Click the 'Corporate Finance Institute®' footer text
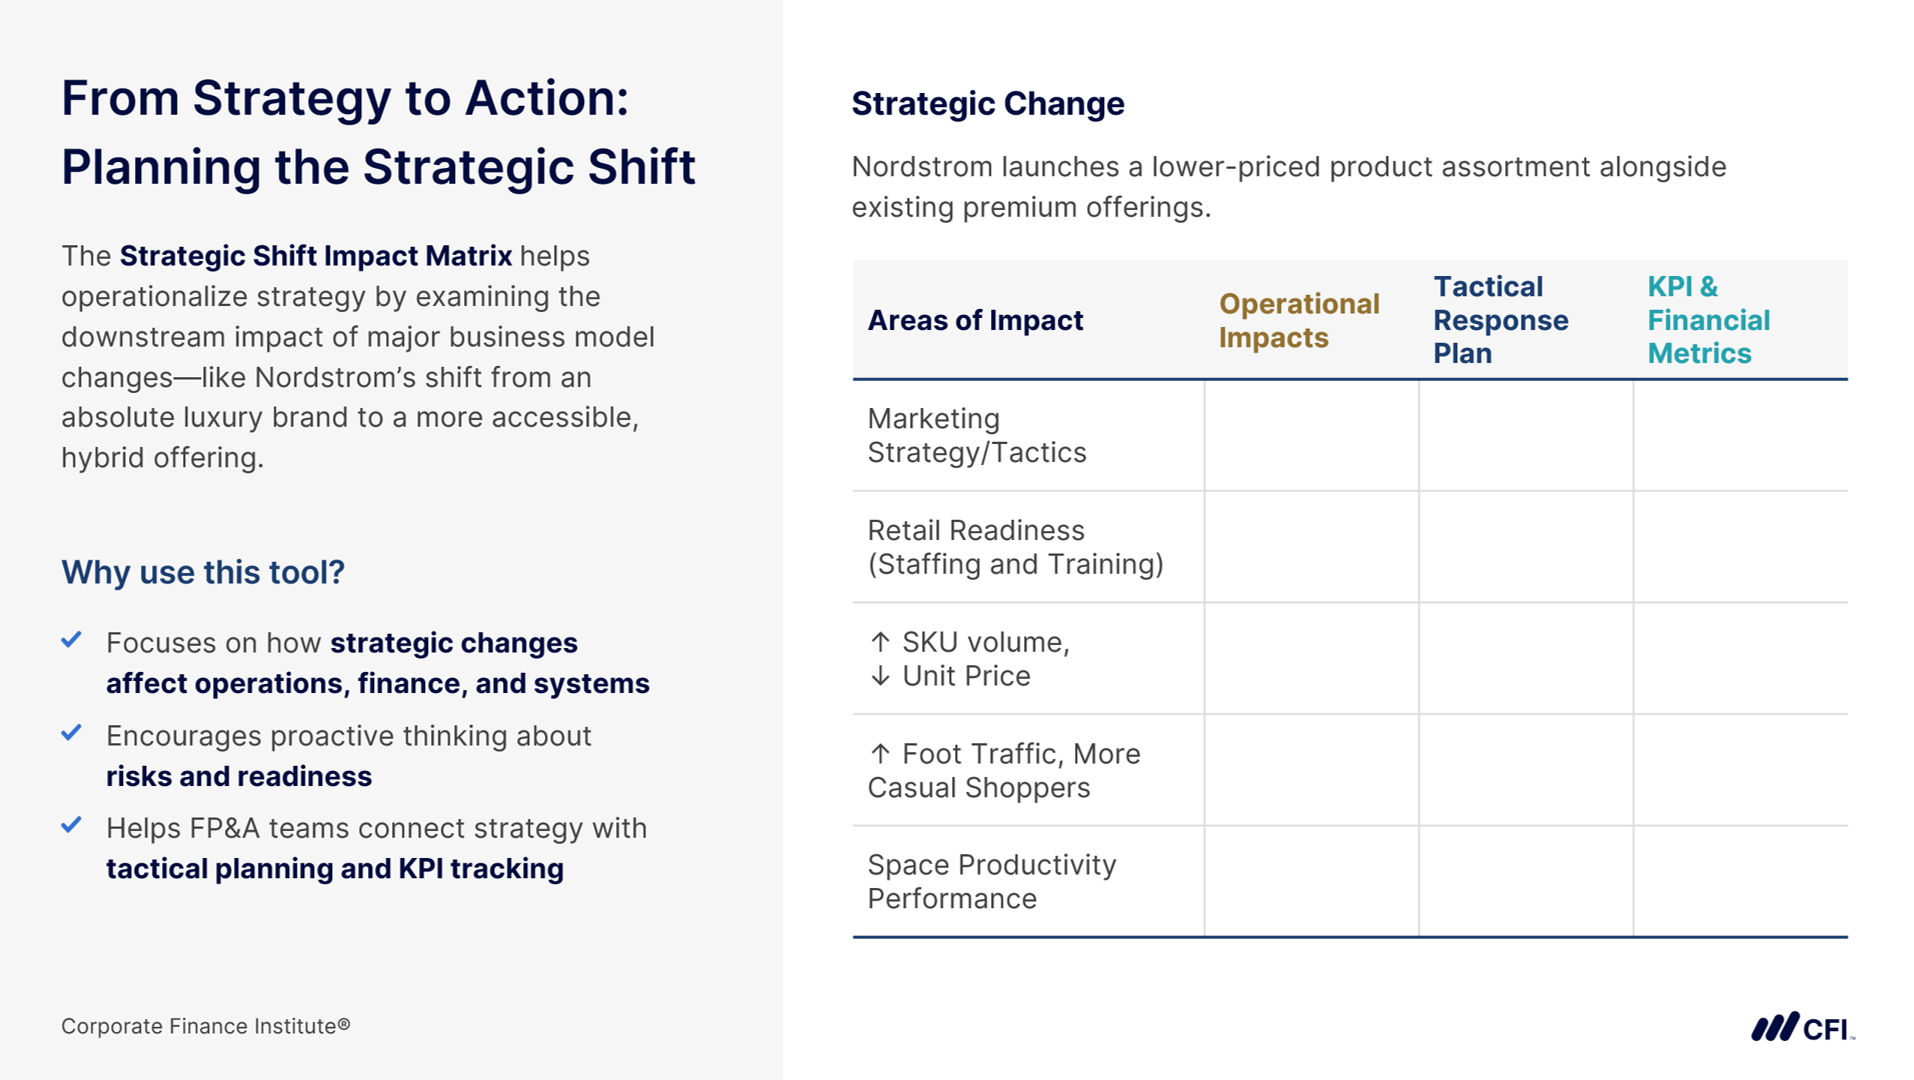The width and height of the screenshot is (1914, 1080). point(205,1026)
